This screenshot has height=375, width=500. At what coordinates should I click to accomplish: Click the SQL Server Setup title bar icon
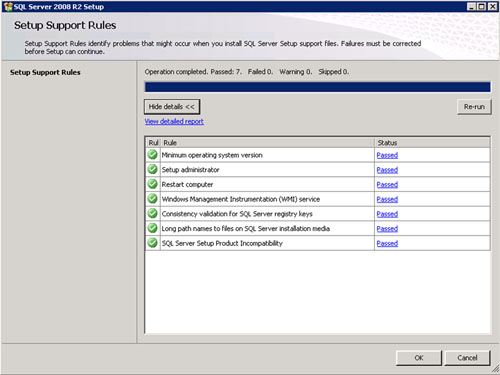[x=8, y=6]
